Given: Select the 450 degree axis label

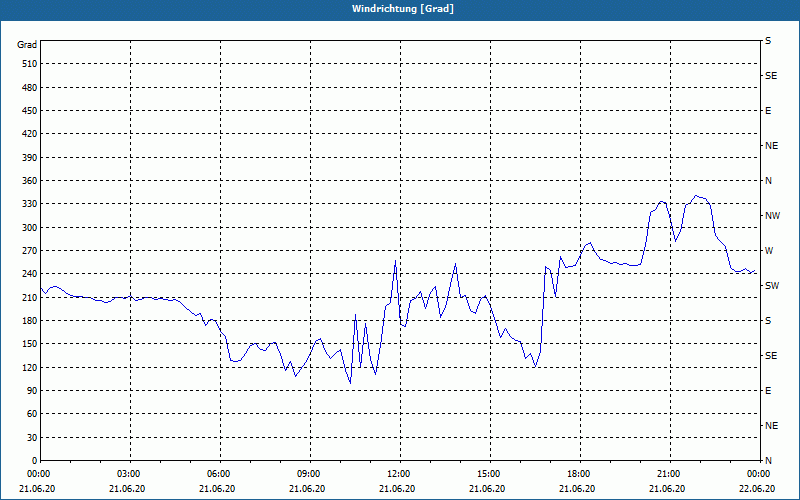Looking at the screenshot, I should (x=30, y=111).
